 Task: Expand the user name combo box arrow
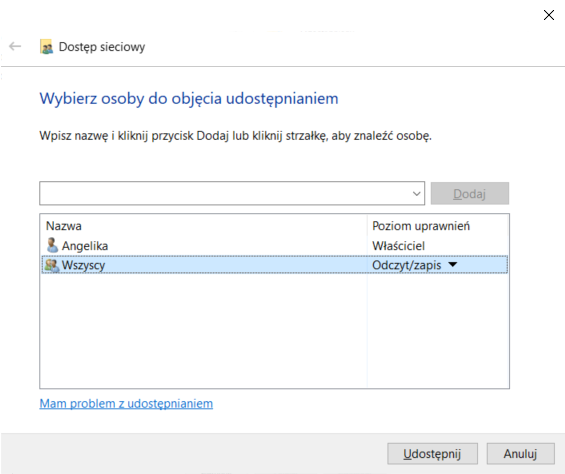coord(417,194)
